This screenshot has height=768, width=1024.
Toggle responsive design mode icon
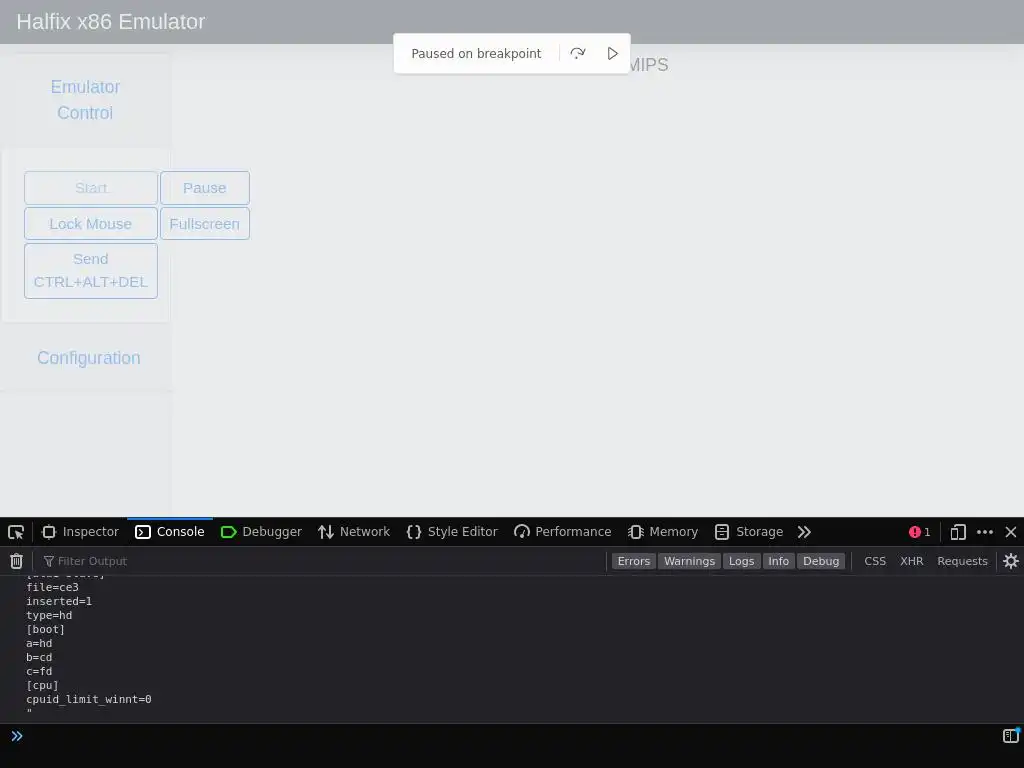pyautogui.click(x=957, y=532)
